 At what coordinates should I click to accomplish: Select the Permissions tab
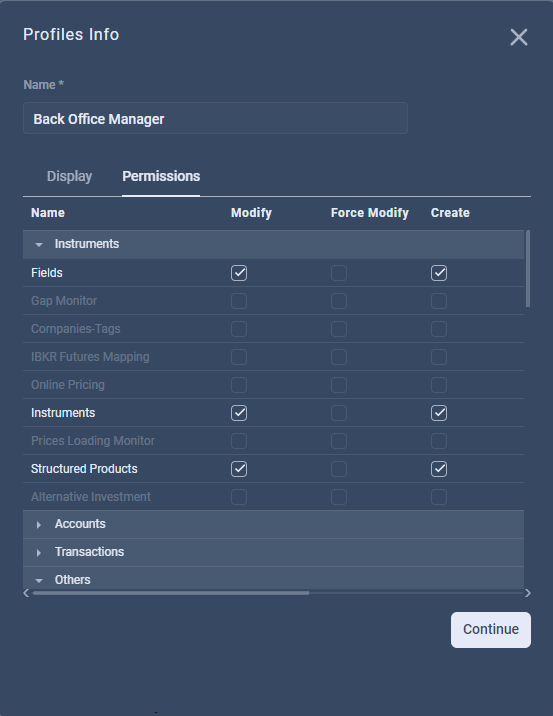(x=161, y=176)
